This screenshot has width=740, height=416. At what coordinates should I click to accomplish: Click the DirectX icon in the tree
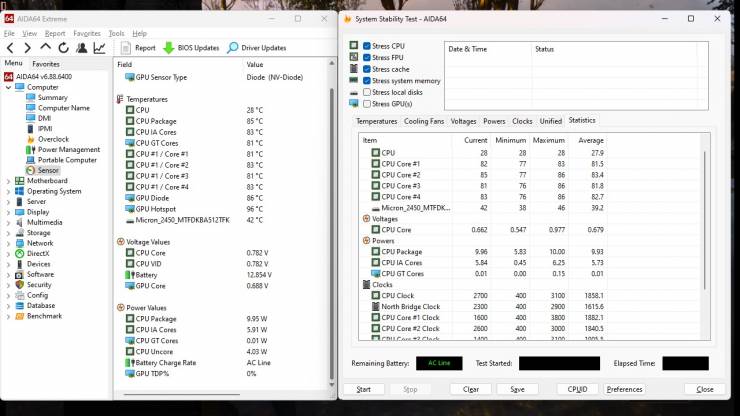[x=19, y=253]
